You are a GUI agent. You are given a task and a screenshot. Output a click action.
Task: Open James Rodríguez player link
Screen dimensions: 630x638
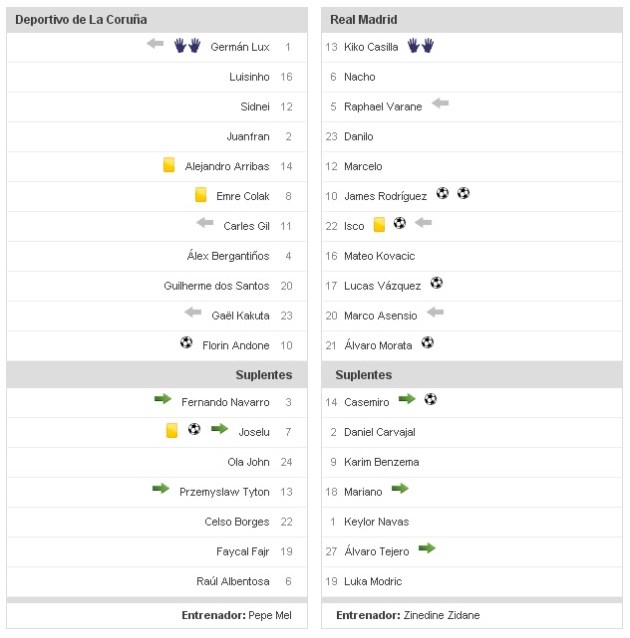click(x=385, y=196)
